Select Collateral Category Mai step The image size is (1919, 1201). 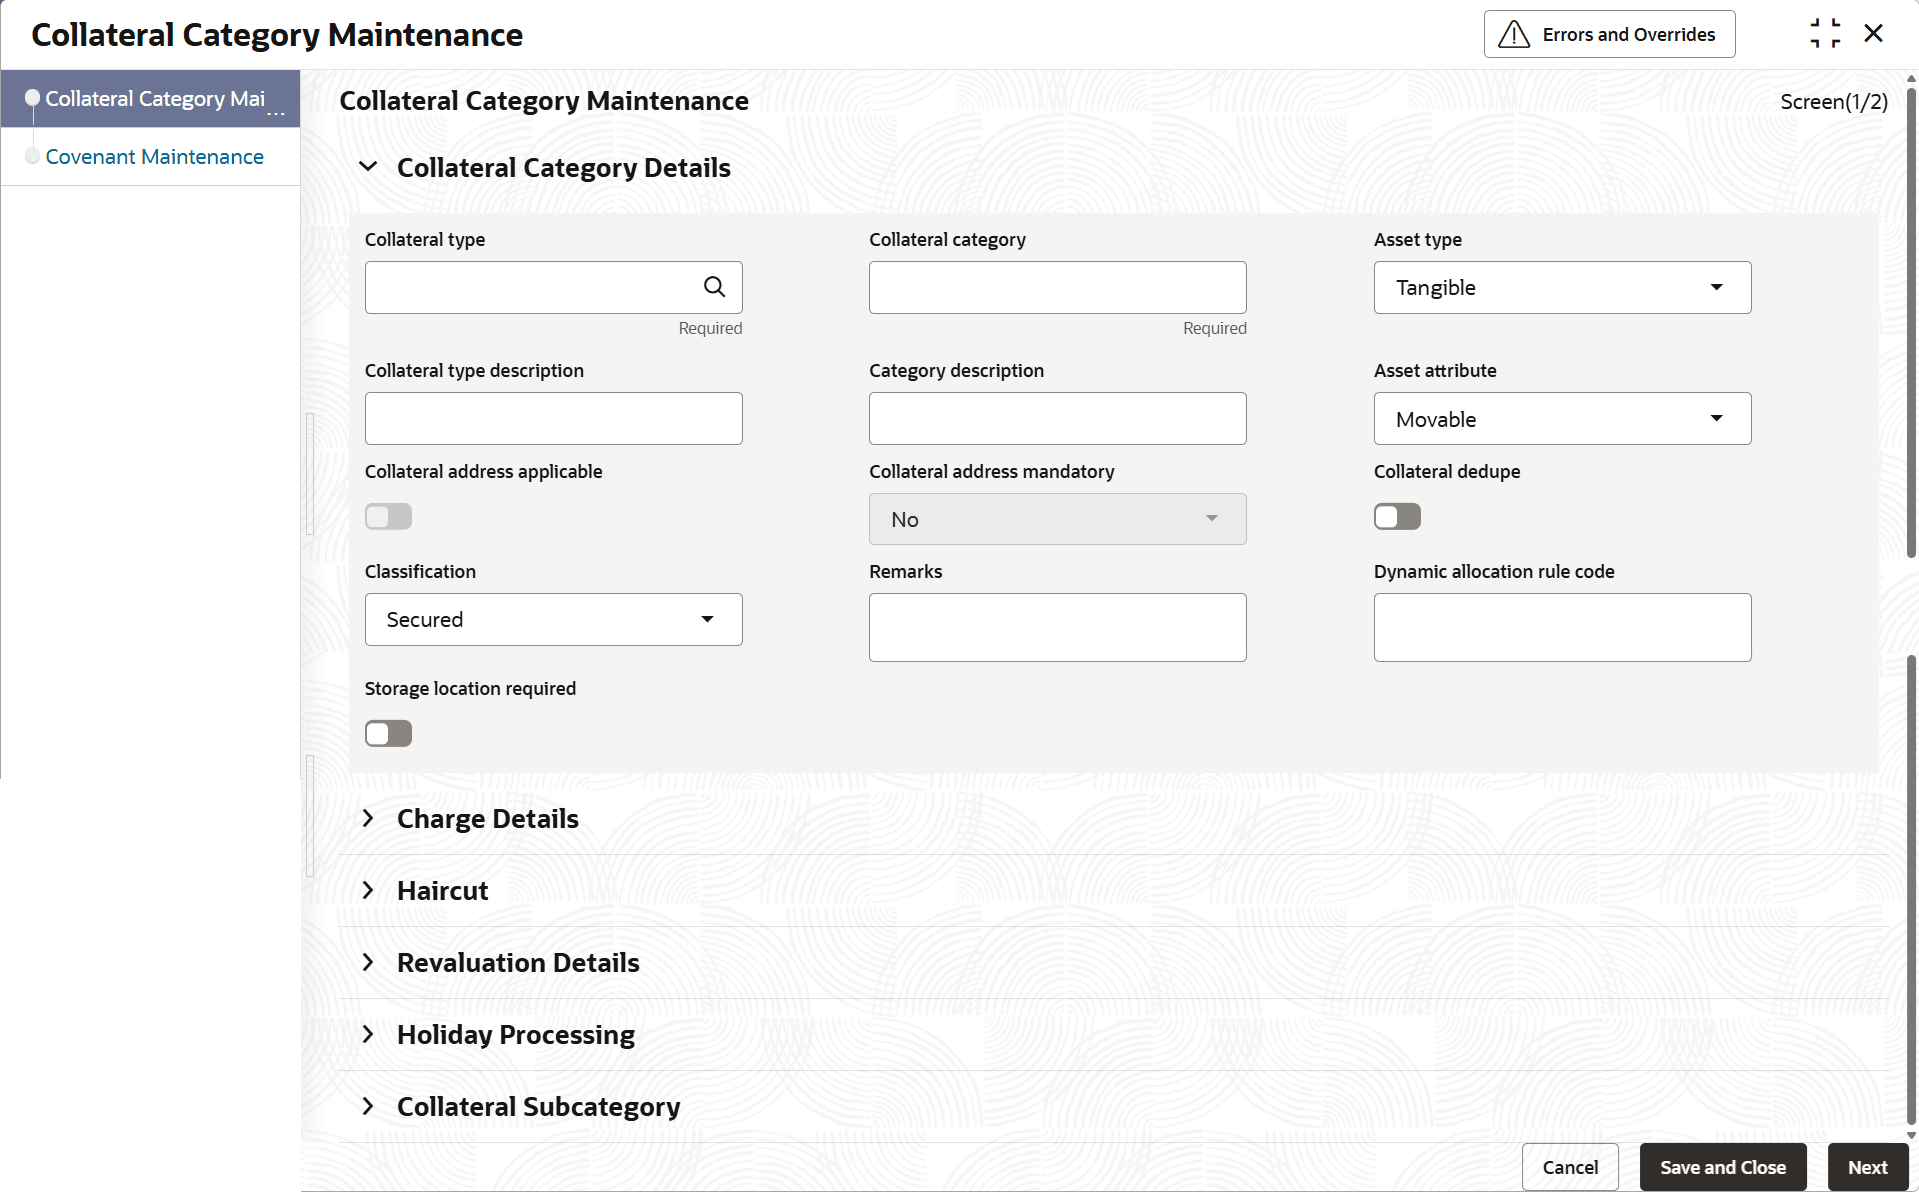click(x=151, y=99)
